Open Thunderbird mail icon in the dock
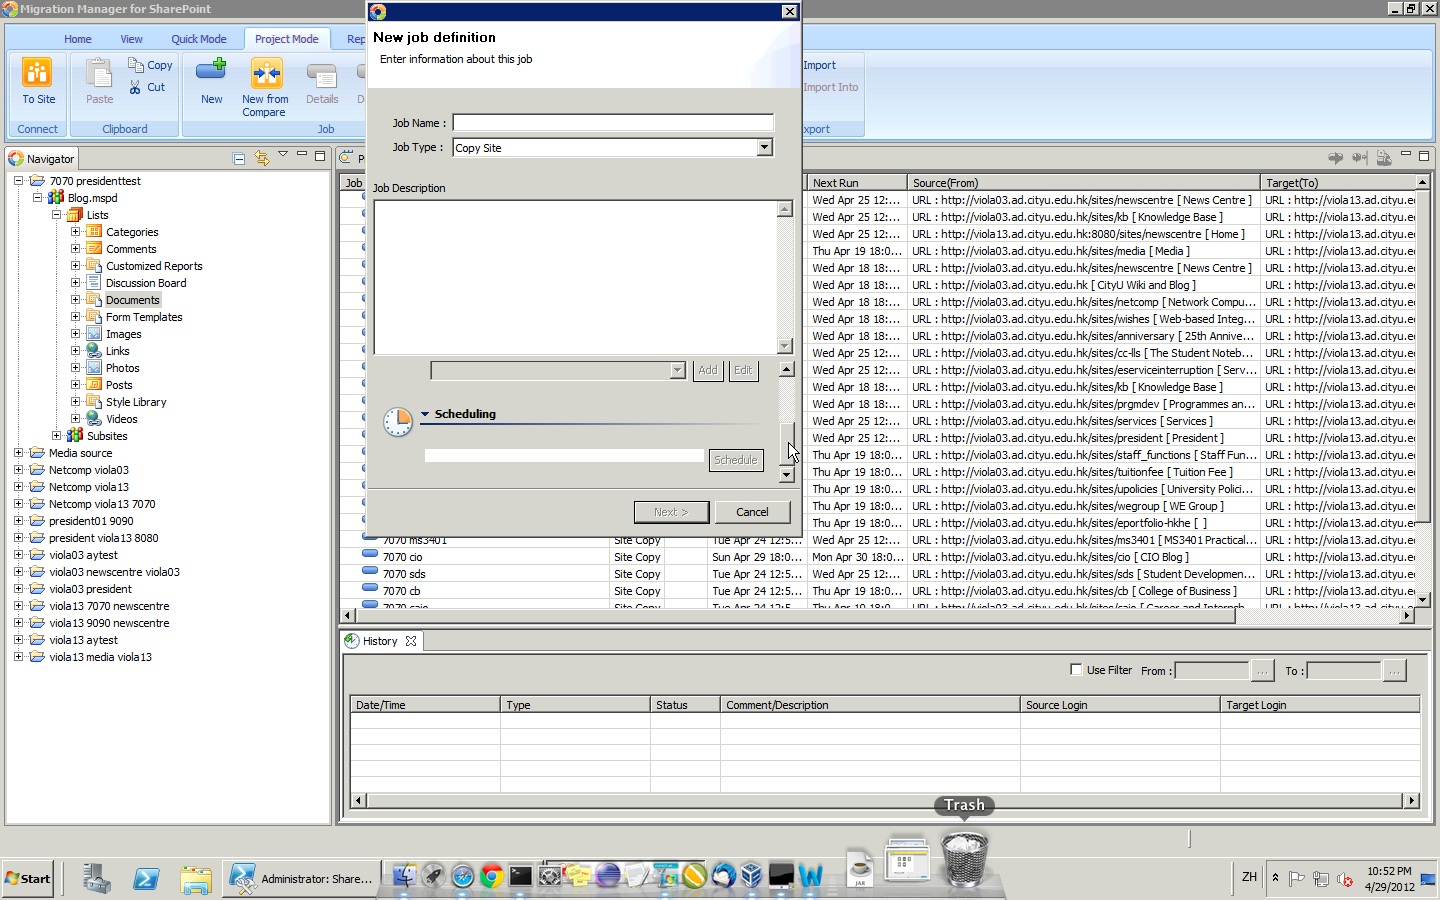1440x900 pixels. pos(723,876)
